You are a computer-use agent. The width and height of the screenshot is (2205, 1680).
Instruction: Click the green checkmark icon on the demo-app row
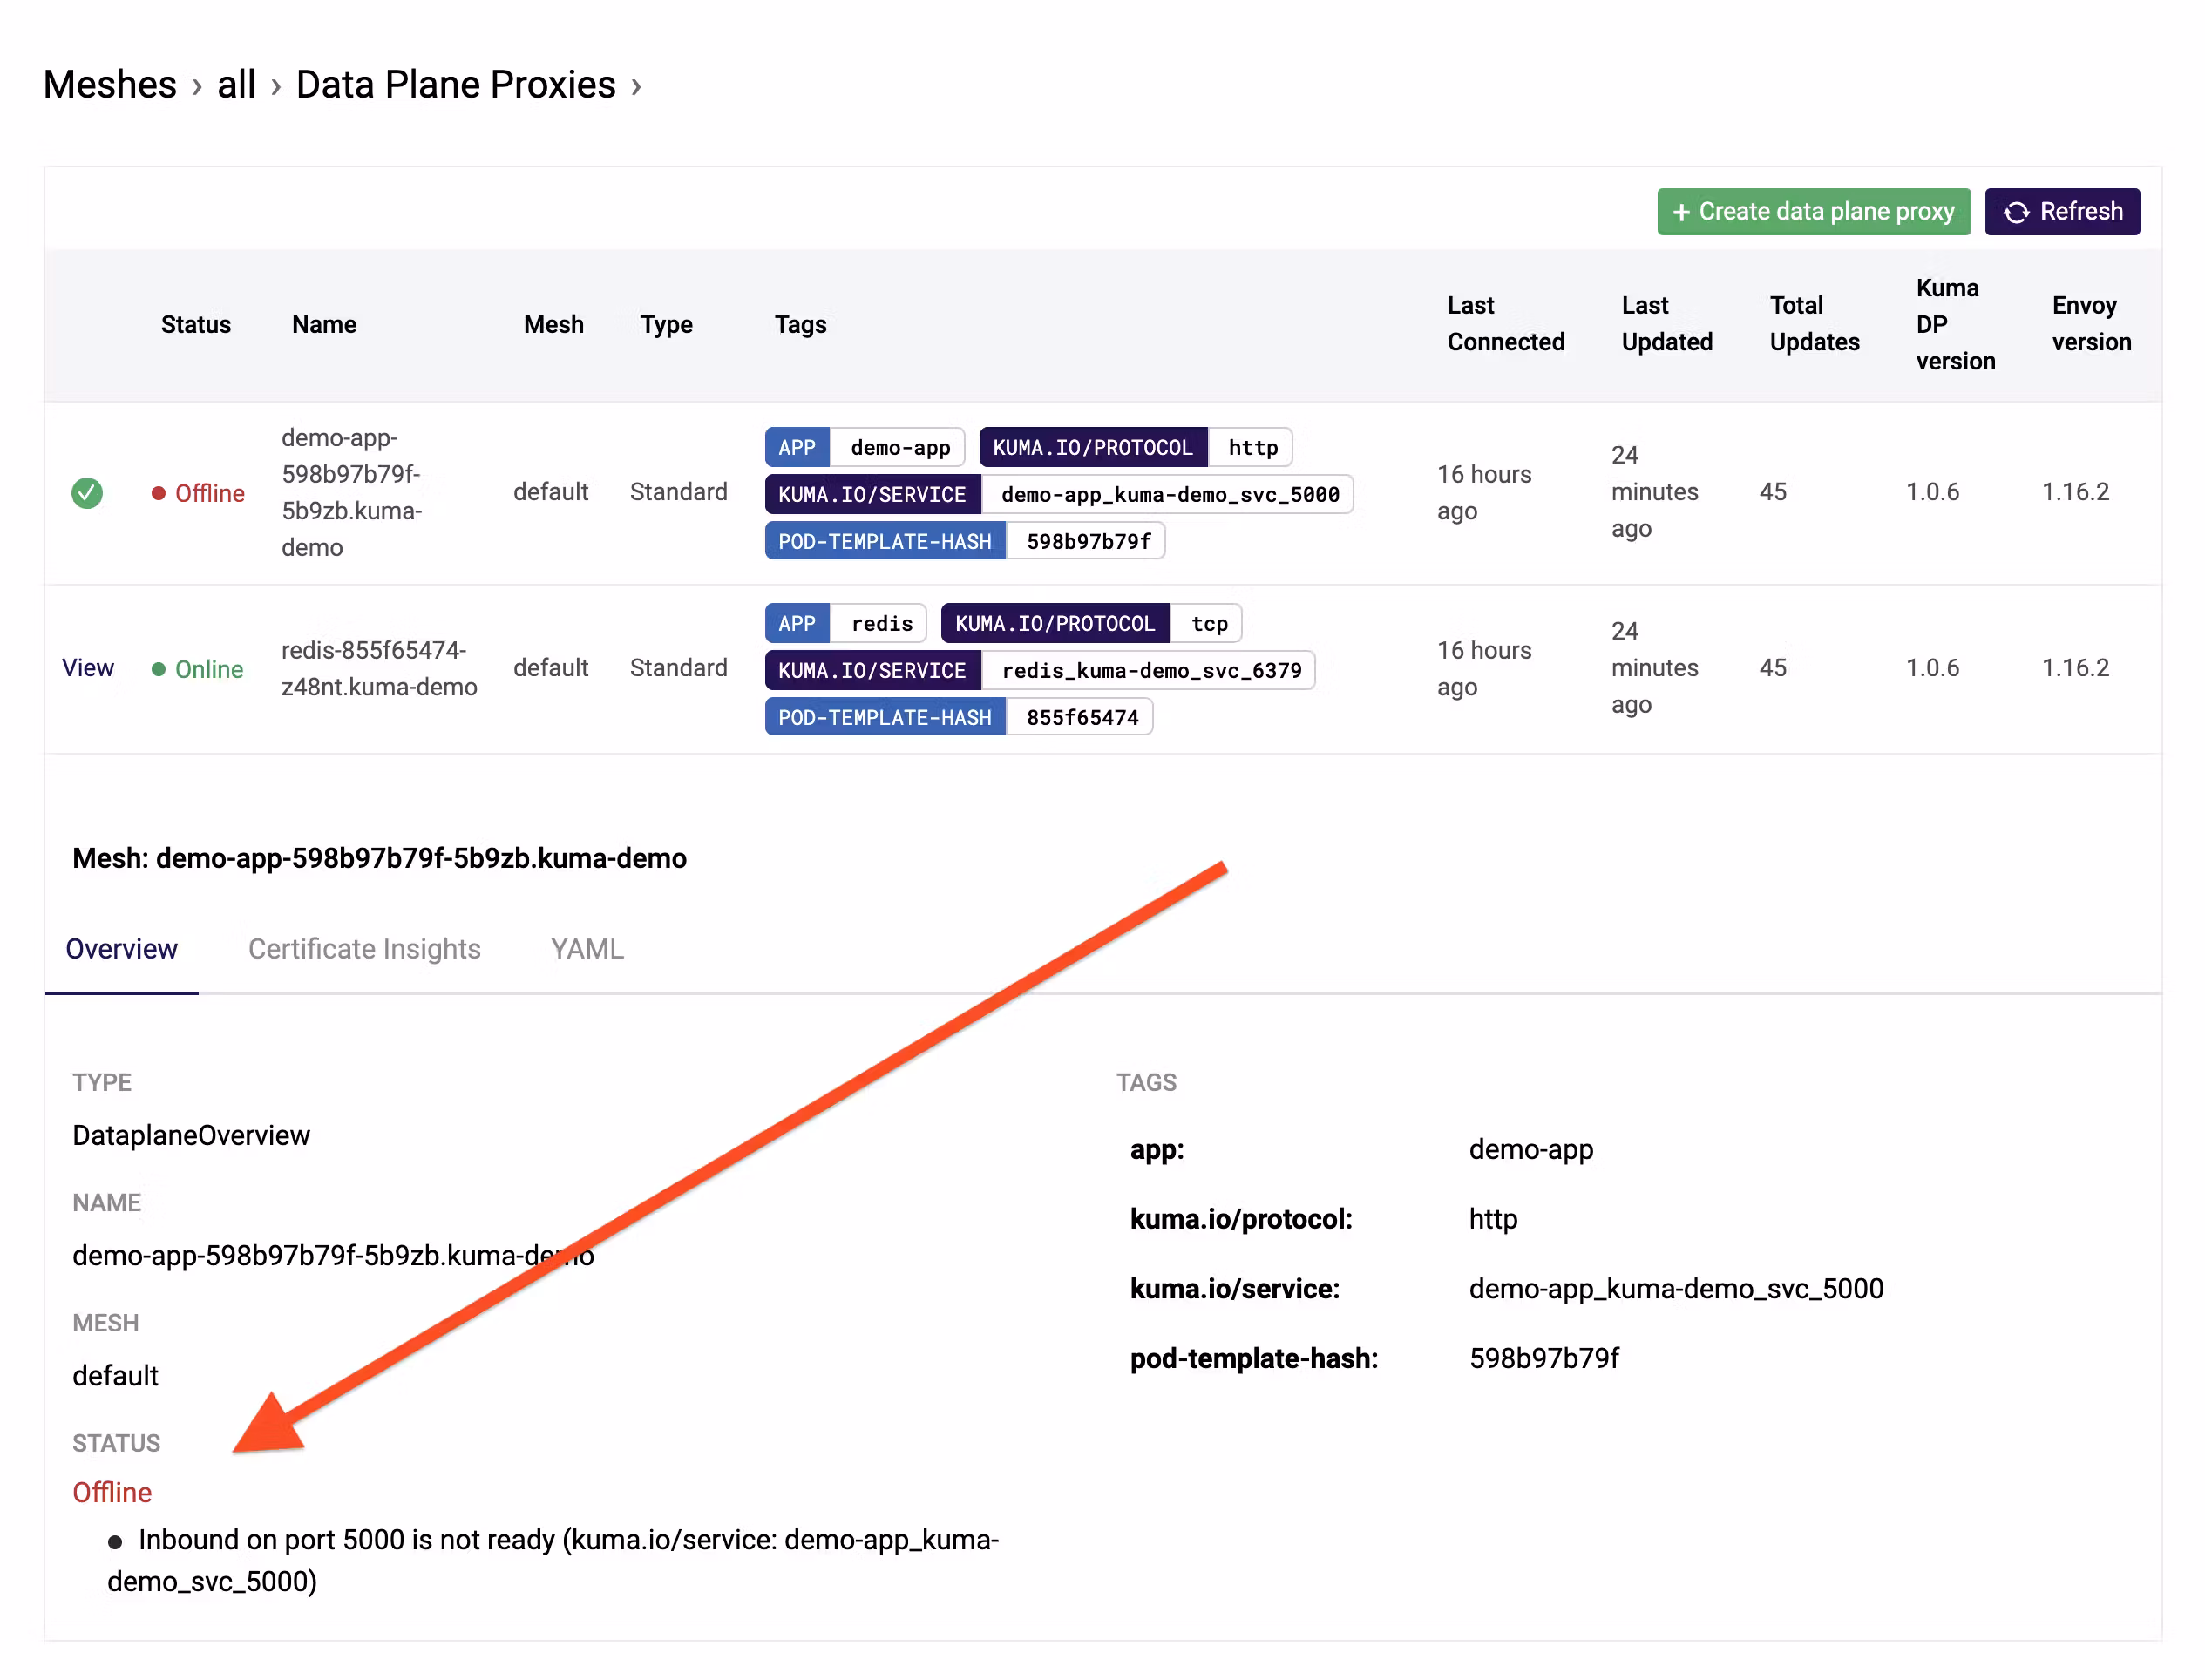pos(87,493)
